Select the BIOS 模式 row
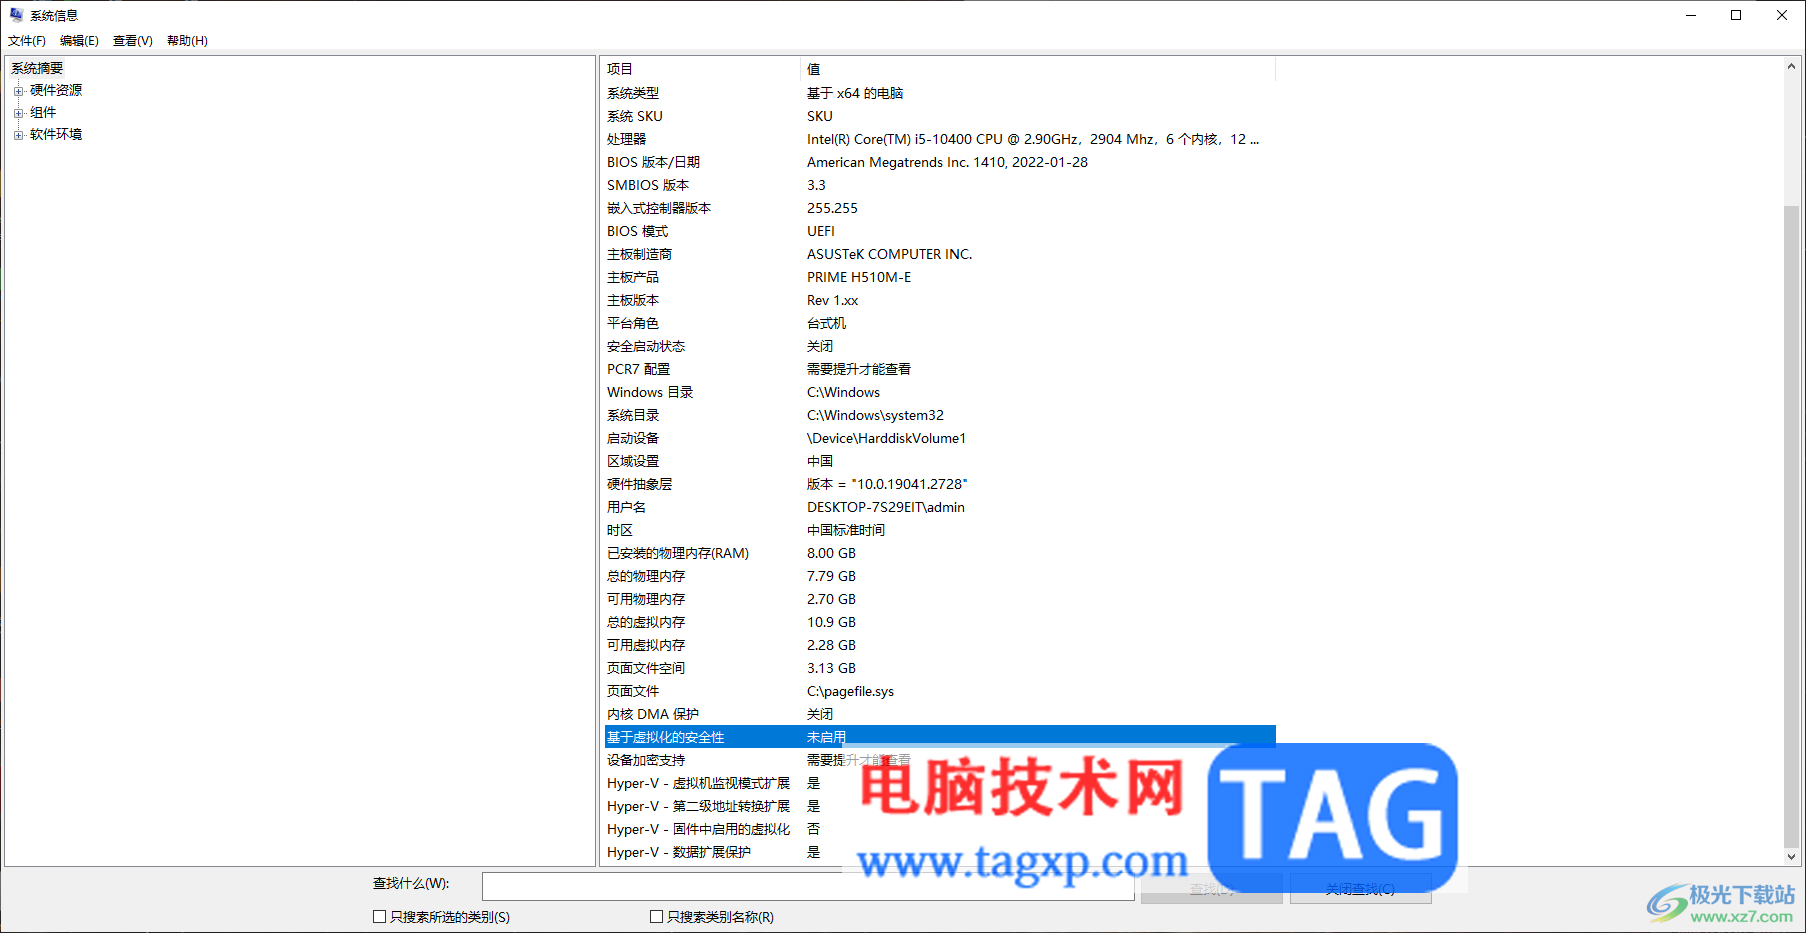 point(940,231)
